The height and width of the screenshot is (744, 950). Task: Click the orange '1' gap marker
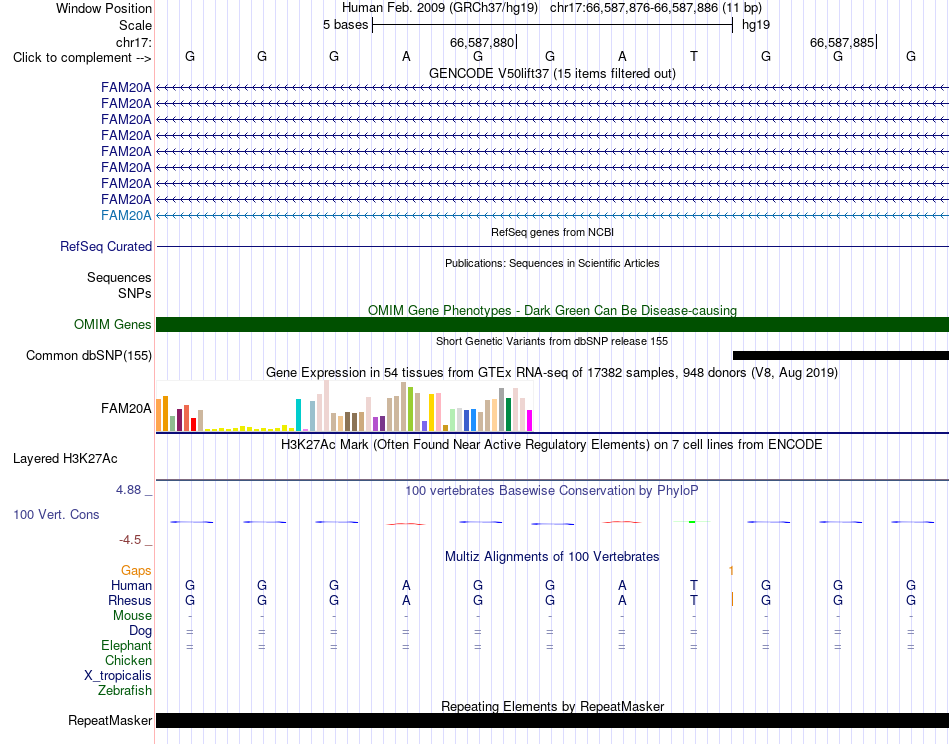731,571
